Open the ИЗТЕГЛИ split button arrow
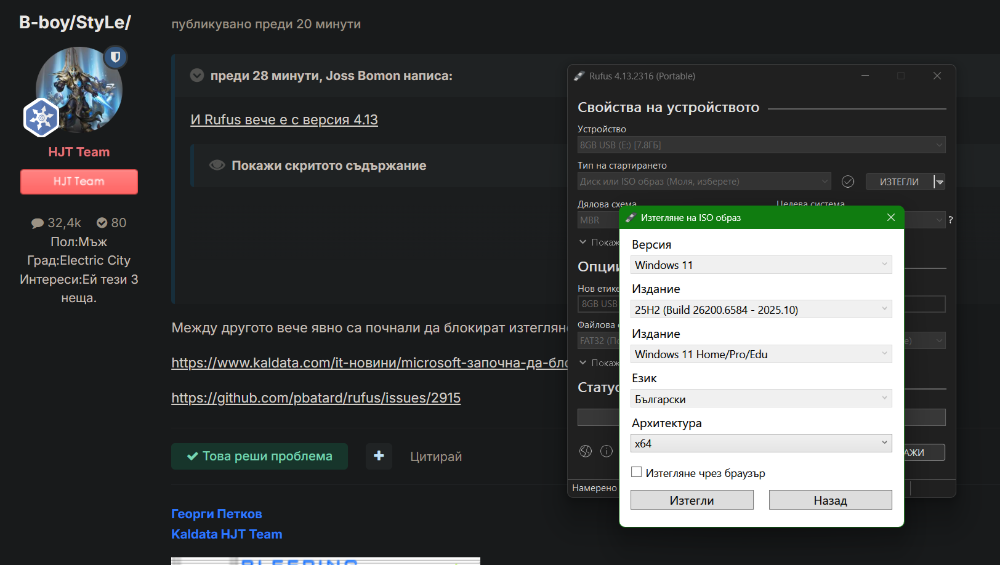 click(939, 182)
